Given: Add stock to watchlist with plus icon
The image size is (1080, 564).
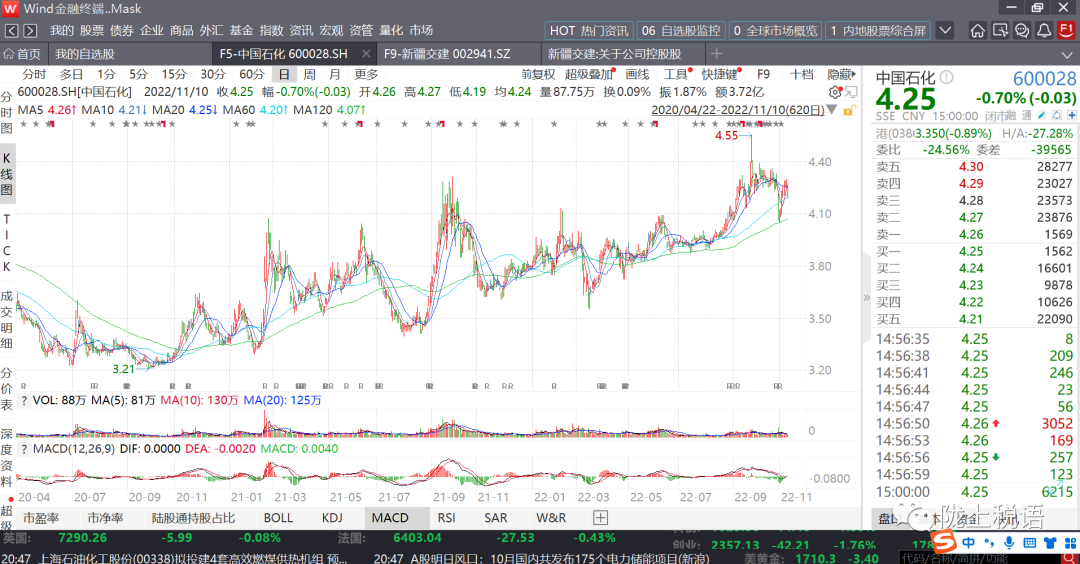Looking at the screenshot, I should (1072, 116).
